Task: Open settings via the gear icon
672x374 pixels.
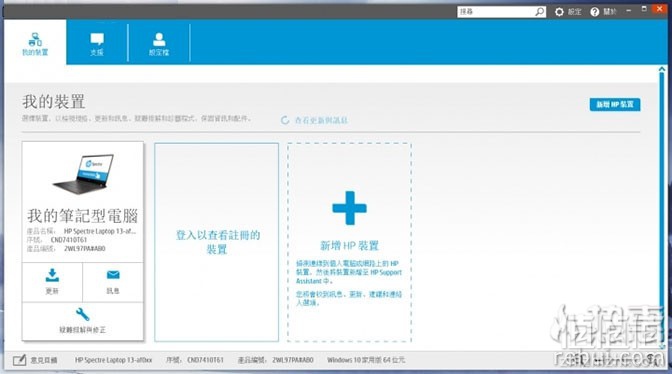Action: pyautogui.click(x=559, y=12)
